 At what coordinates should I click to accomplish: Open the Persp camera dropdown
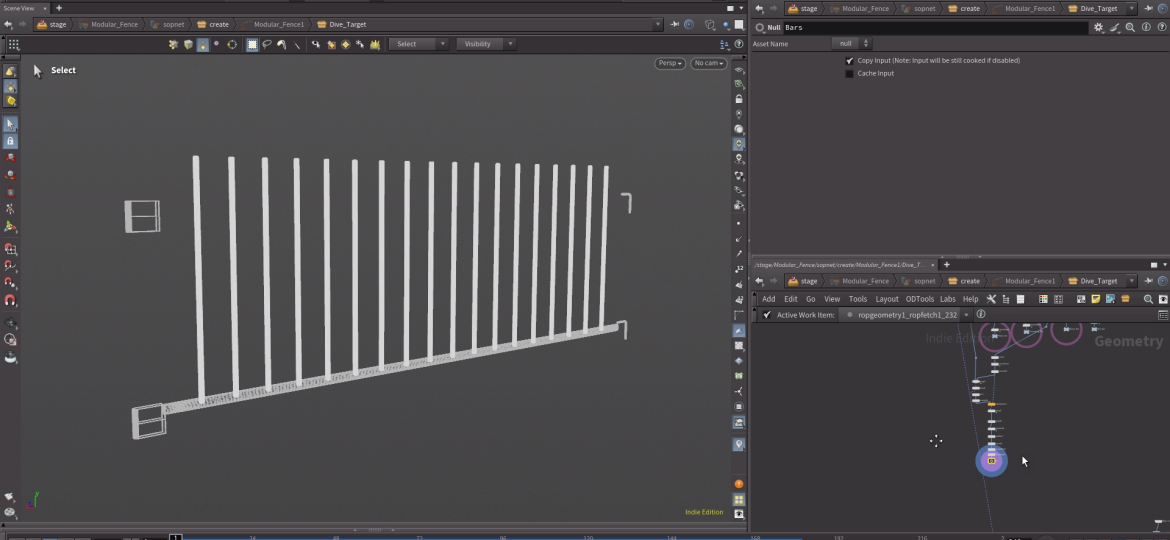(x=670, y=63)
